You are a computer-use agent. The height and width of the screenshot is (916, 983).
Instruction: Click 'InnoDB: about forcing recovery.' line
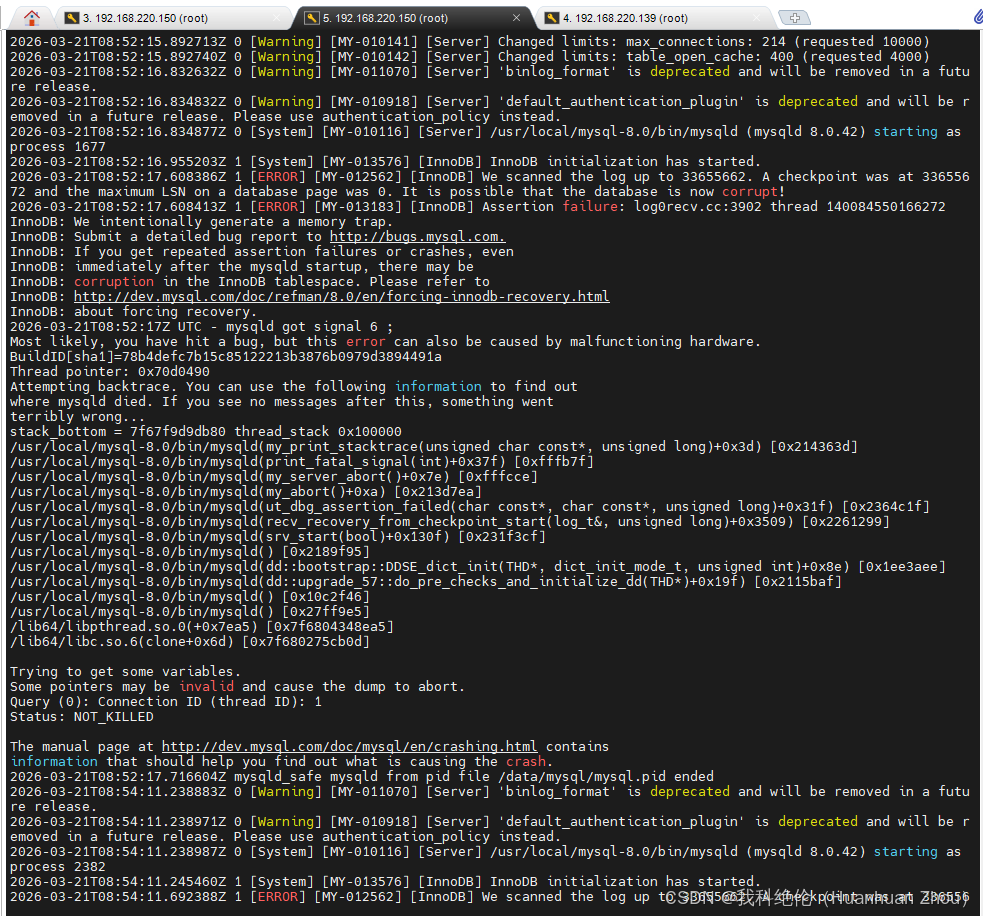tap(134, 312)
